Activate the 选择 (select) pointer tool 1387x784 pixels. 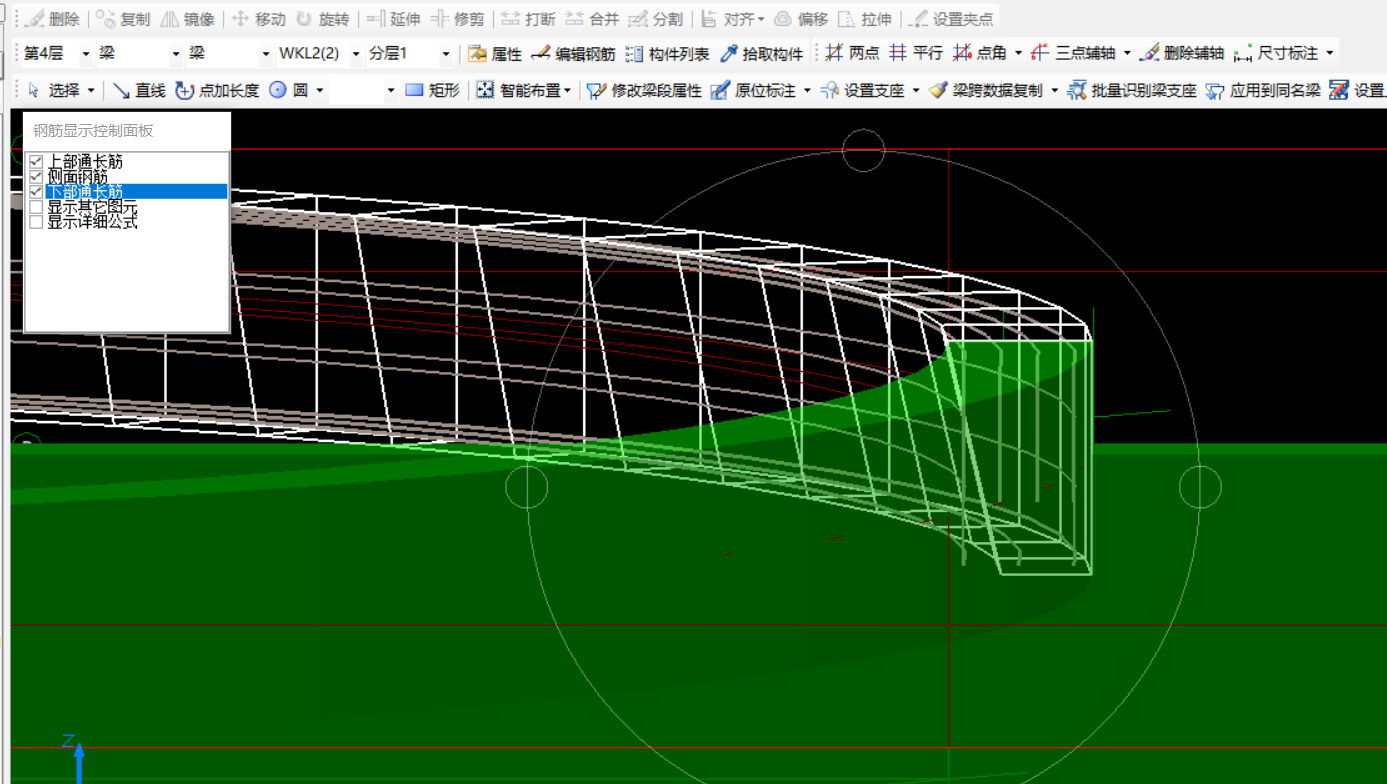tap(54, 90)
